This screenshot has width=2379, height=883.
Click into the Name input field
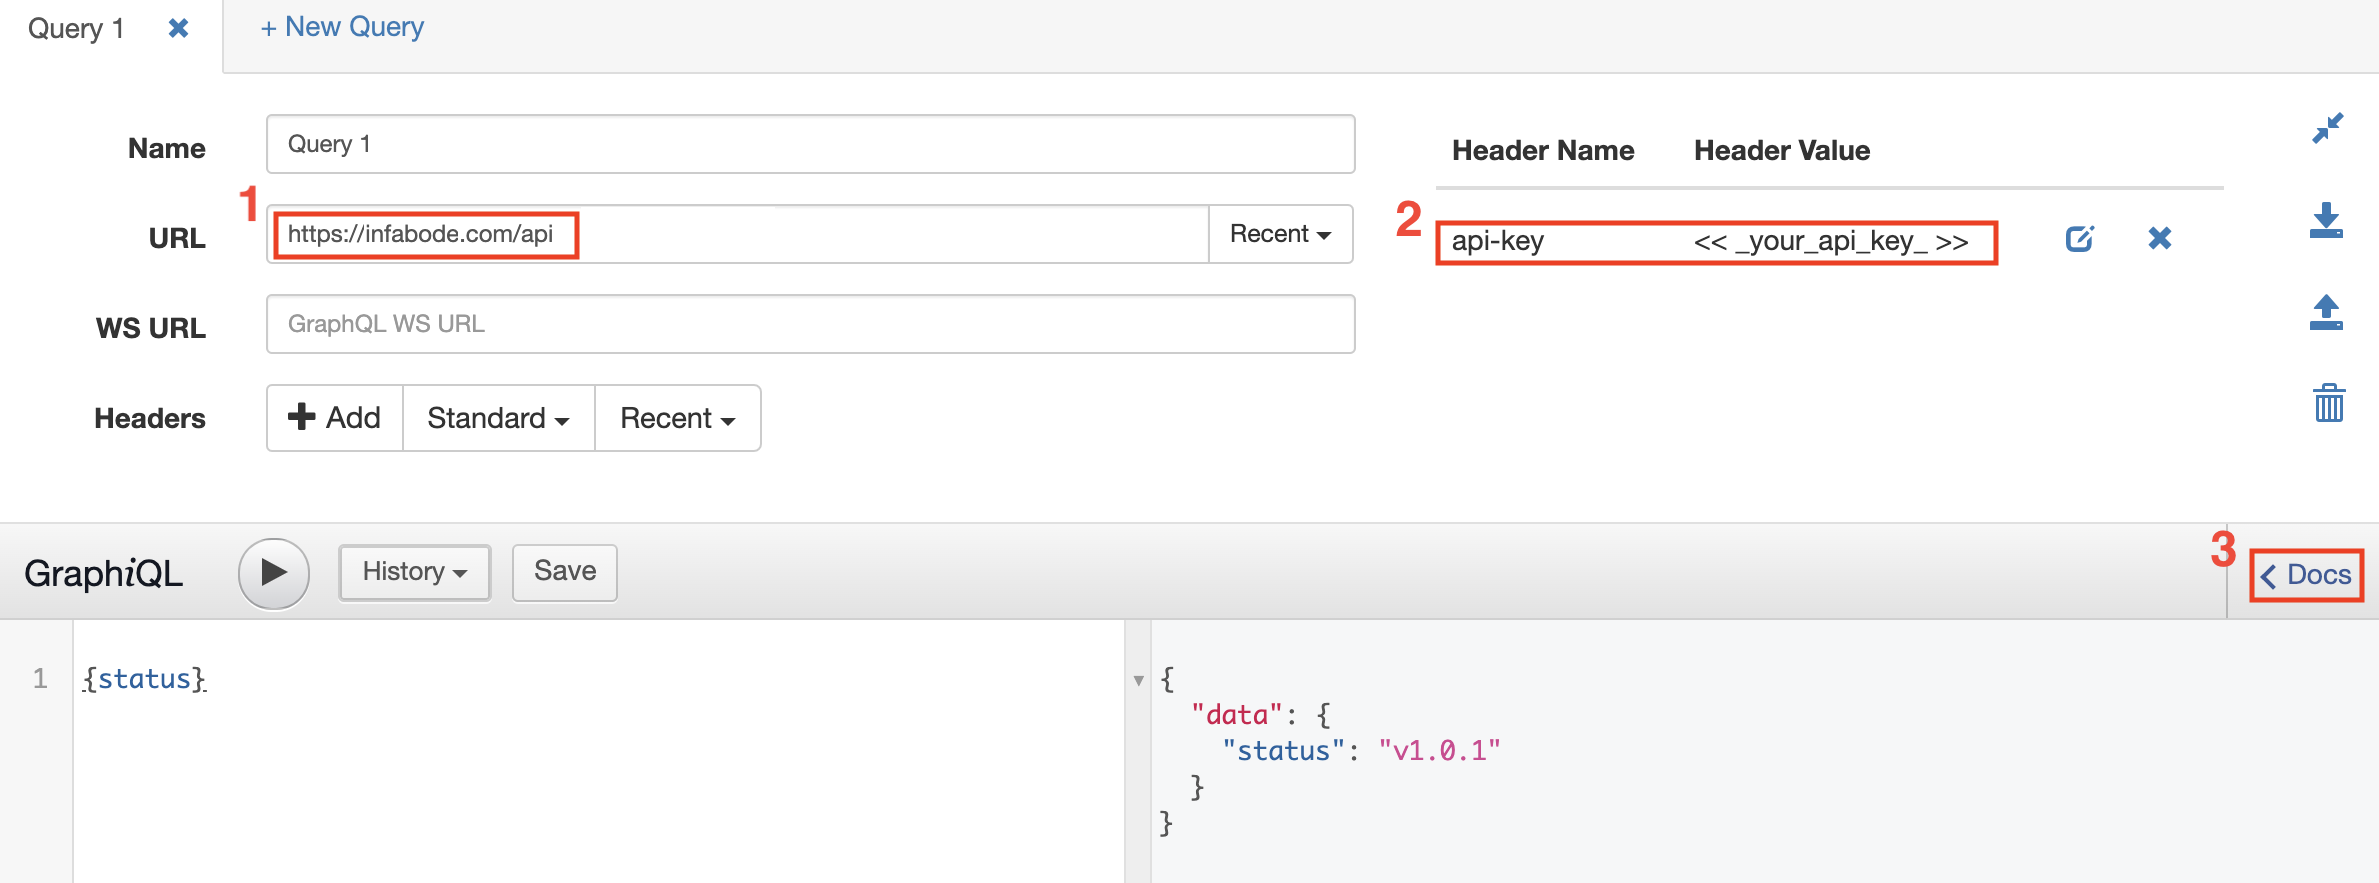810,144
